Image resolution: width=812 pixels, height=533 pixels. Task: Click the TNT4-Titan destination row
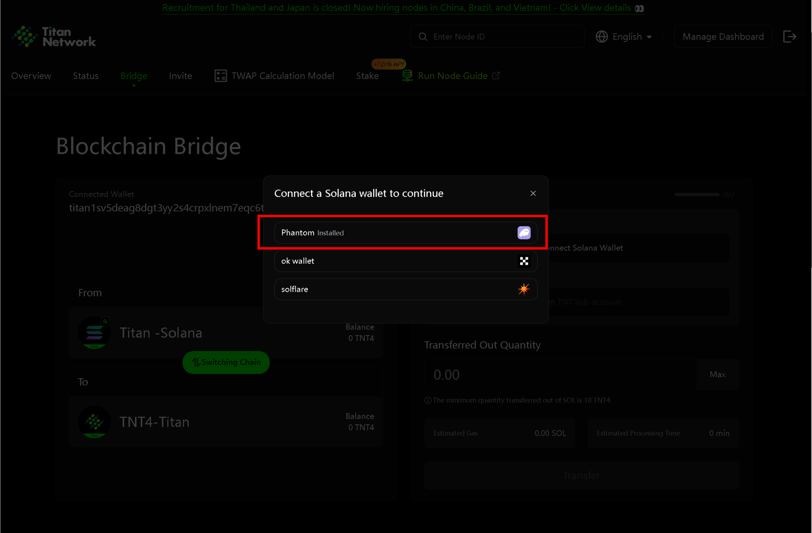pyautogui.click(x=226, y=422)
